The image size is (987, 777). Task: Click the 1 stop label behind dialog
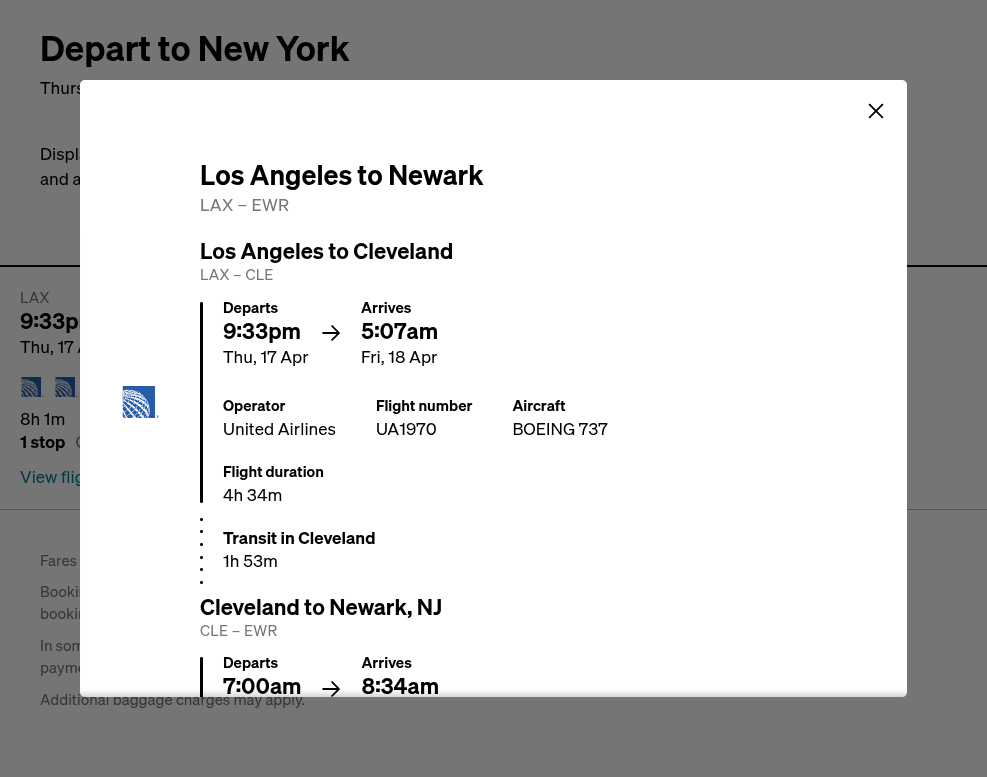point(42,442)
